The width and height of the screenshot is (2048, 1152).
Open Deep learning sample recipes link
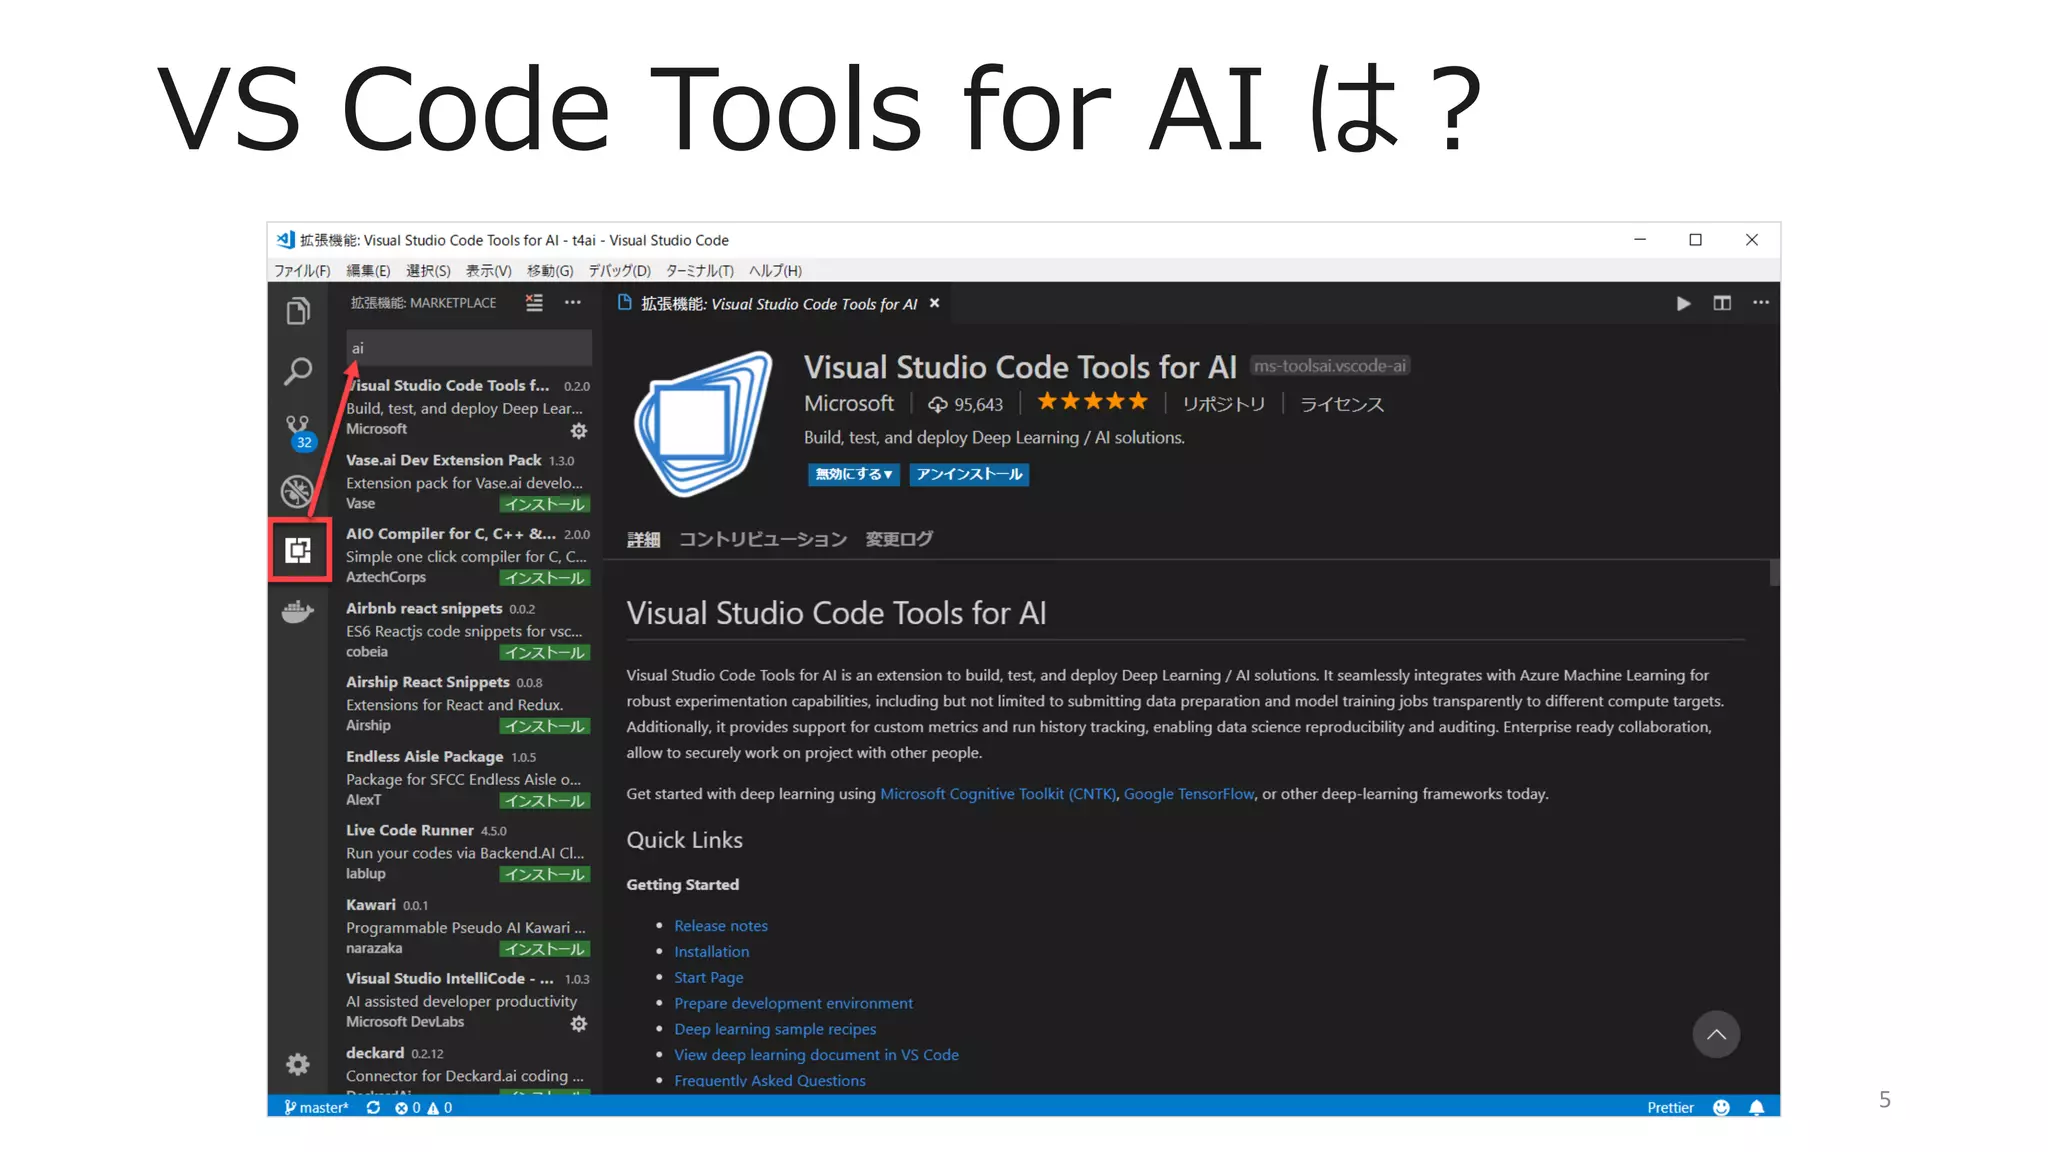(775, 1029)
